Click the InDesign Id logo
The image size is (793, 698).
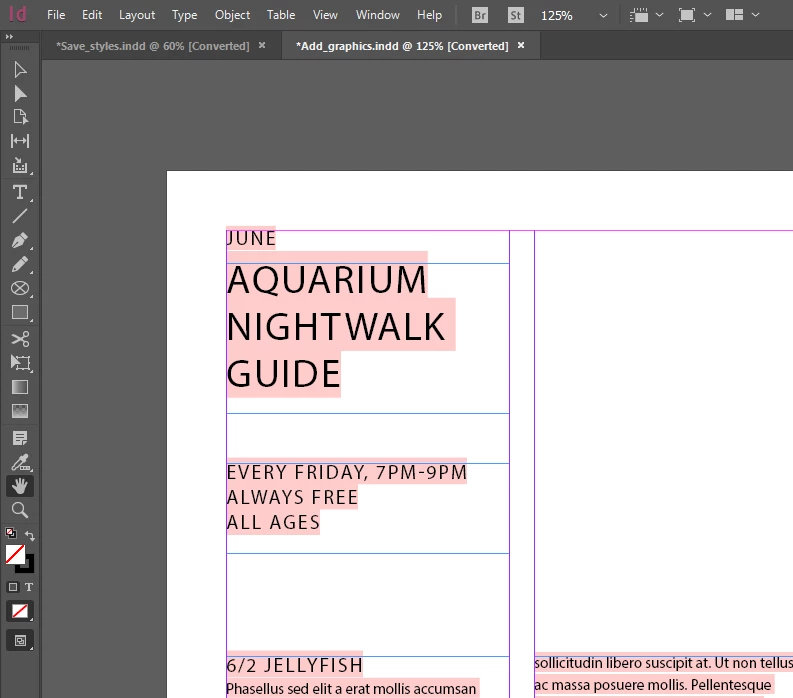[x=18, y=14]
